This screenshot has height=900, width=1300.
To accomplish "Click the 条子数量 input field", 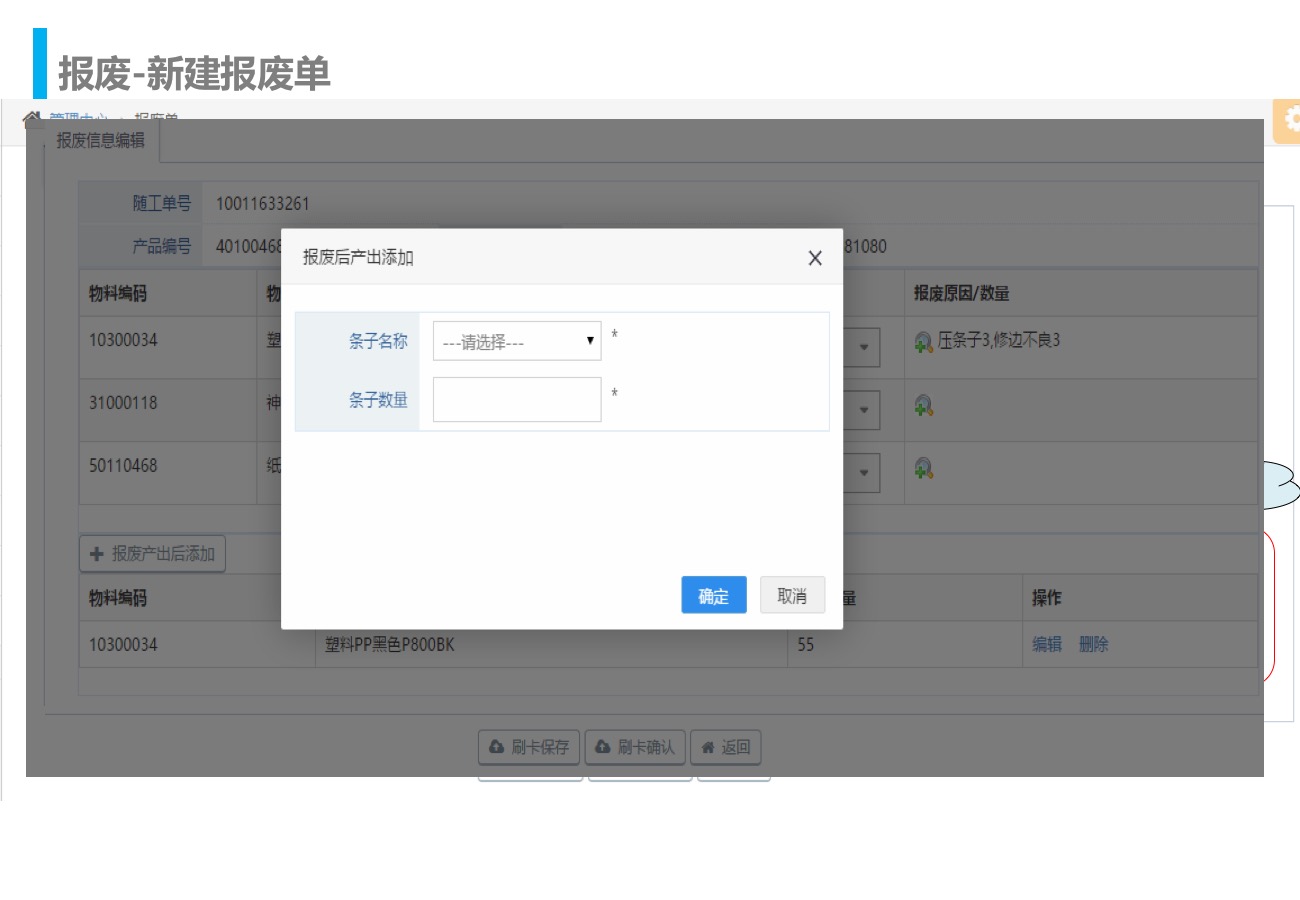I will click(x=517, y=399).
